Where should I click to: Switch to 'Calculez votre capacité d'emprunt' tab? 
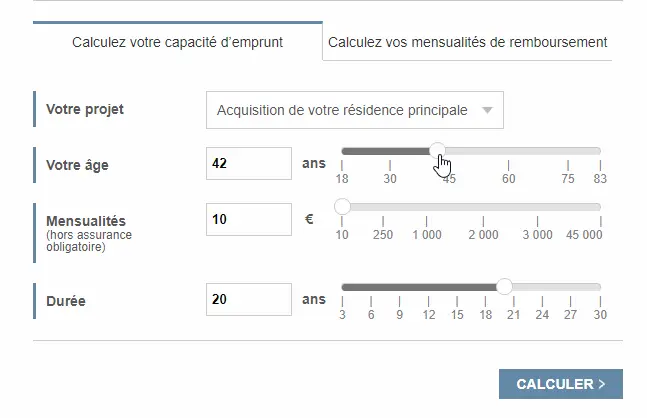(178, 43)
